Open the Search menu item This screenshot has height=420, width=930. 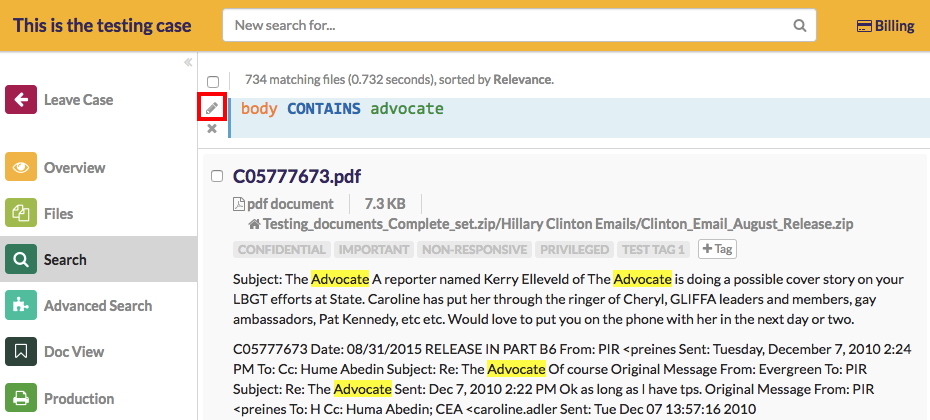pos(65,260)
